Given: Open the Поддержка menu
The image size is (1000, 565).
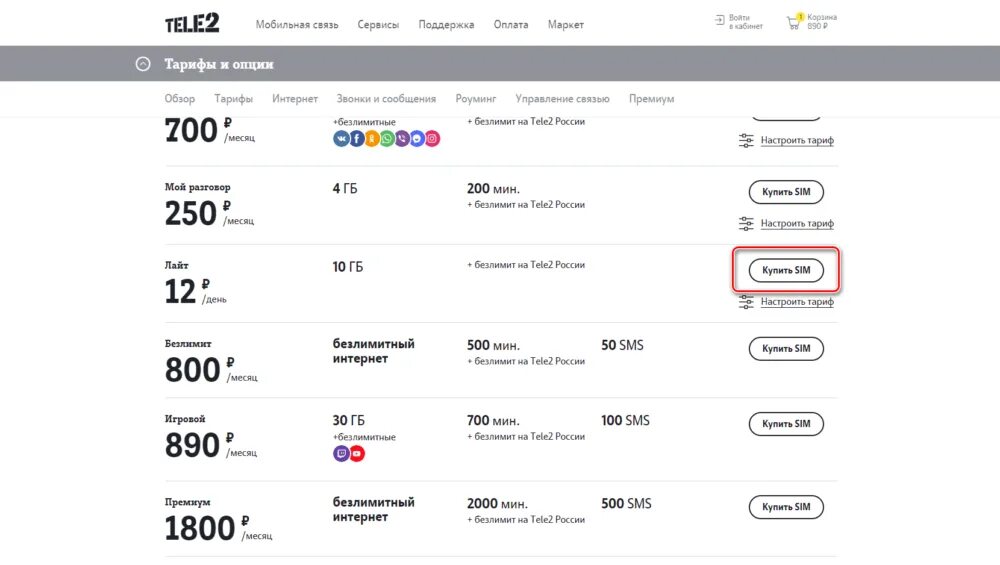Looking at the screenshot, I should 446,24.
